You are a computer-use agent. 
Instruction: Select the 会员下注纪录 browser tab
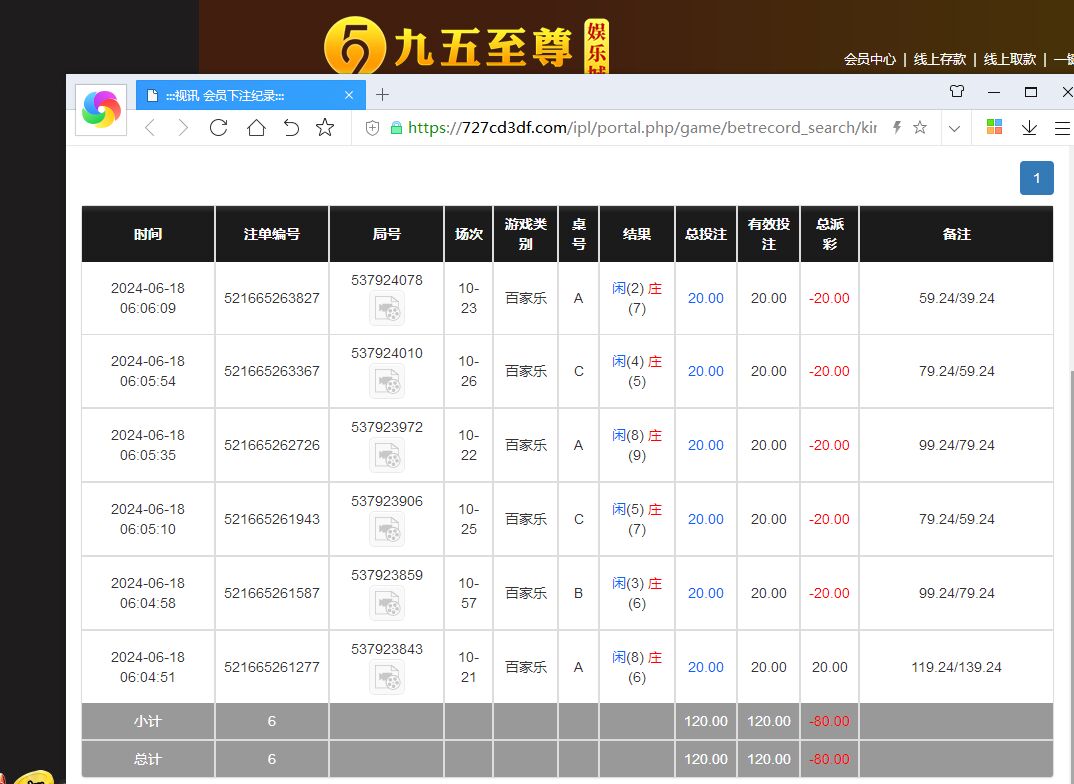click(240, 95)
